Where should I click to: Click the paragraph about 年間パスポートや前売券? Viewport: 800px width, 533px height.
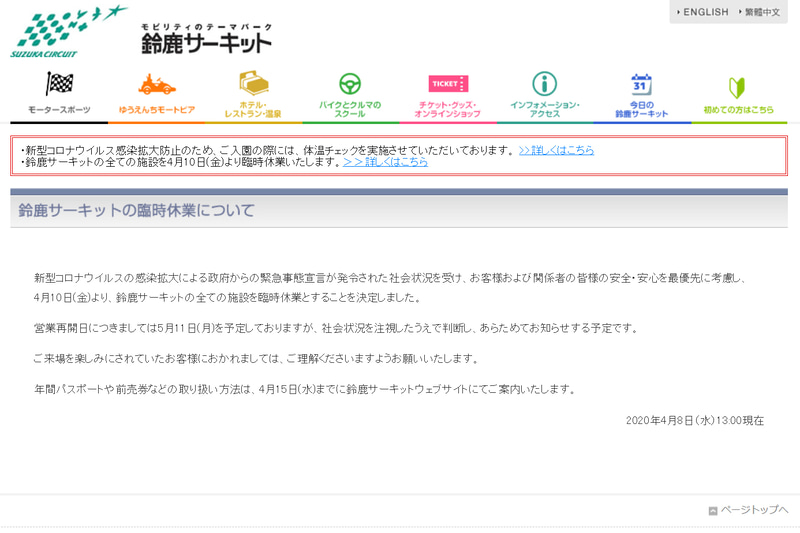305,389
